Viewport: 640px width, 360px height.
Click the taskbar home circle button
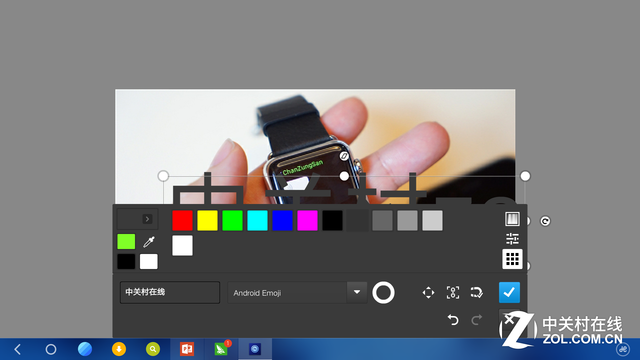tap(51, 349)
